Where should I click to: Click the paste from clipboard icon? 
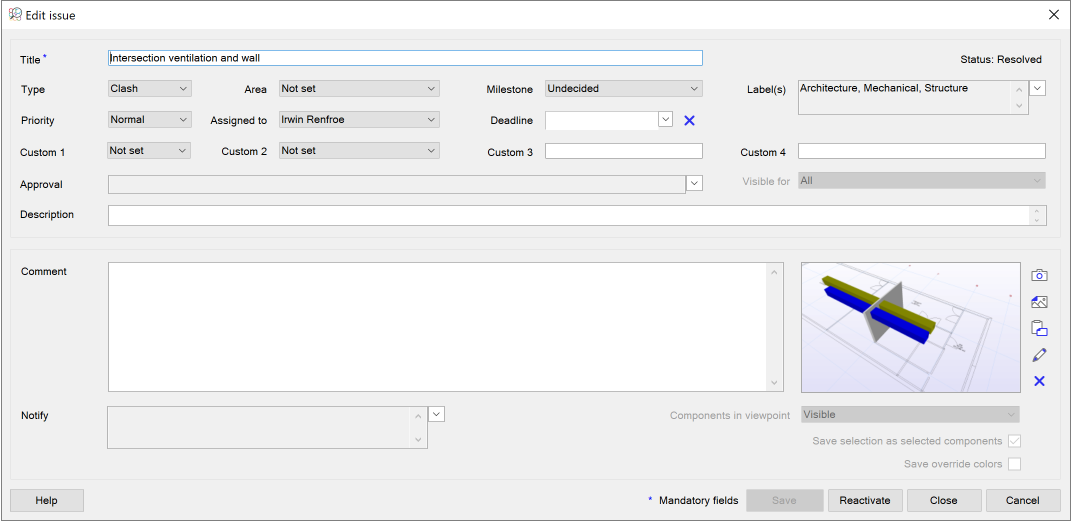point(1039,329)
